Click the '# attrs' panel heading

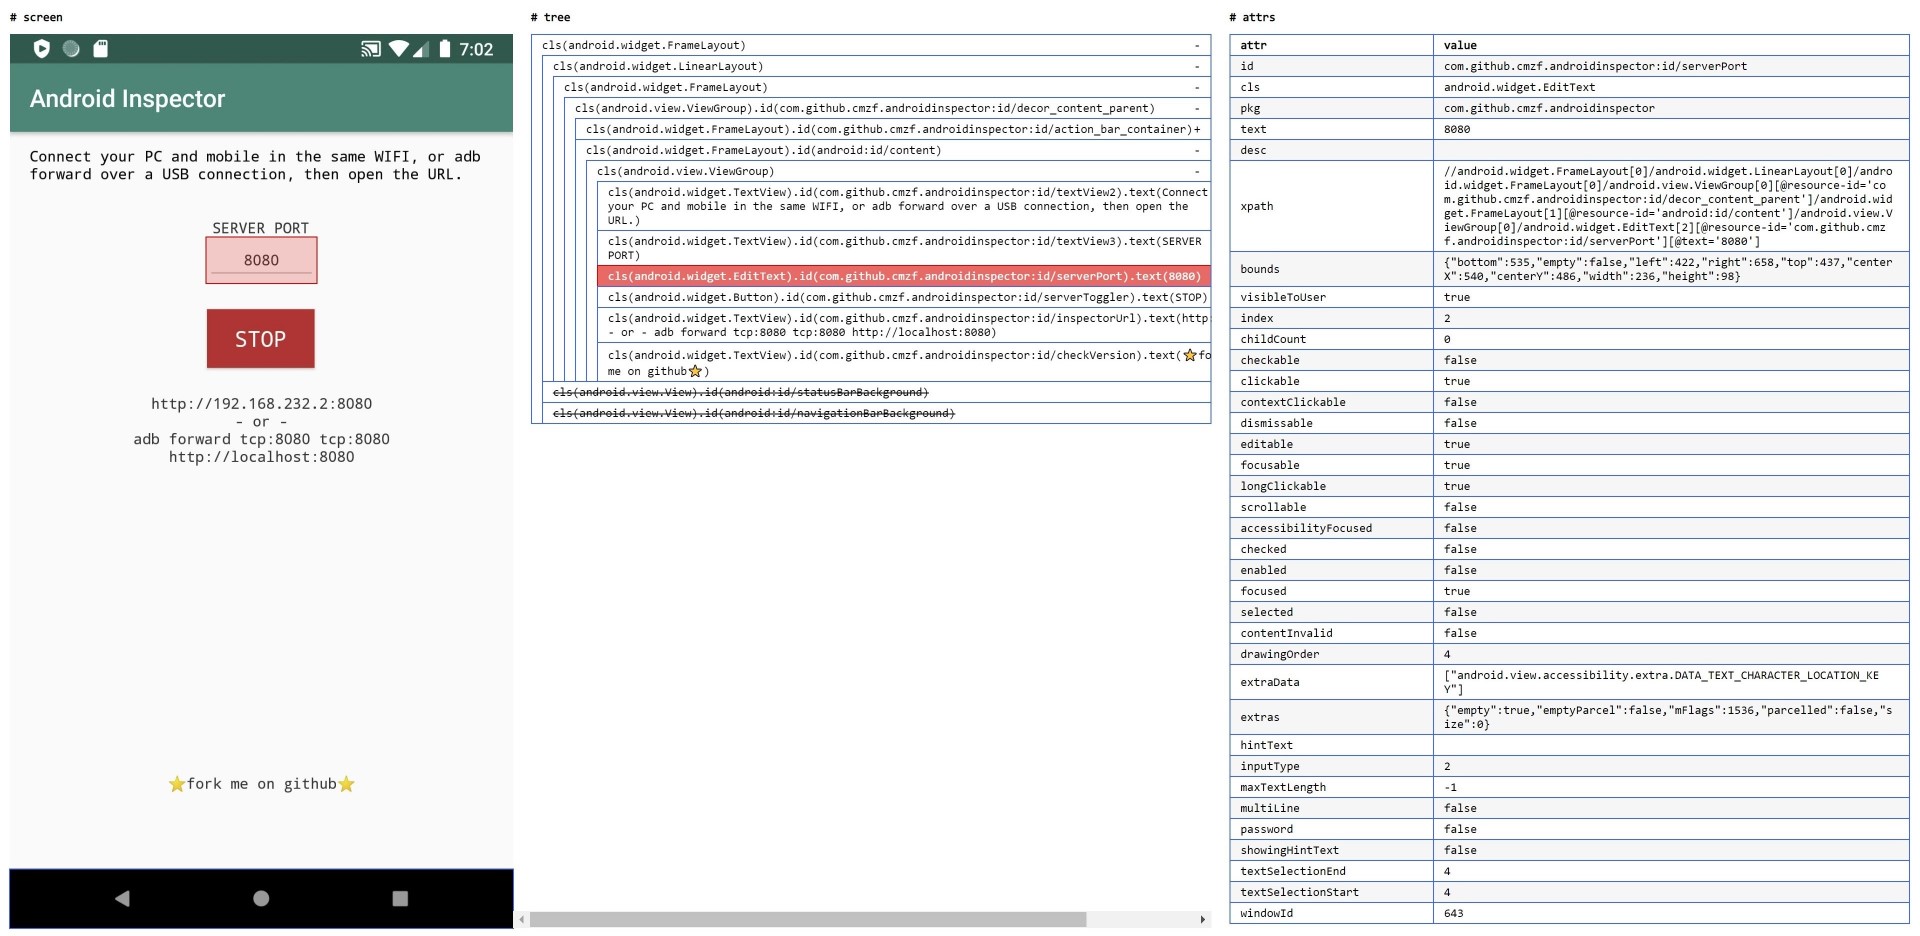click(x=1252, y=17)
